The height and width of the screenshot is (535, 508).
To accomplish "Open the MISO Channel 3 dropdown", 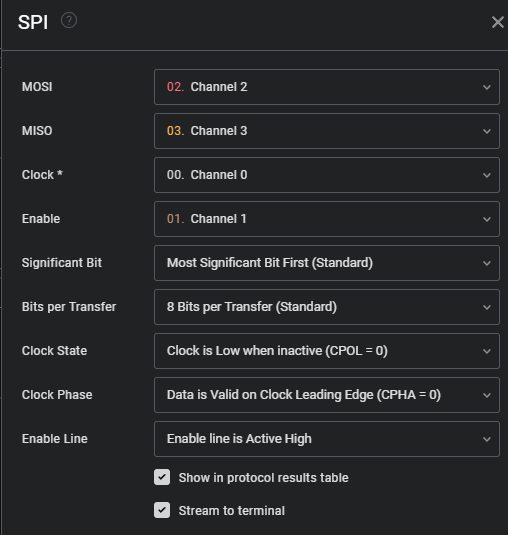I will point(327,131).
